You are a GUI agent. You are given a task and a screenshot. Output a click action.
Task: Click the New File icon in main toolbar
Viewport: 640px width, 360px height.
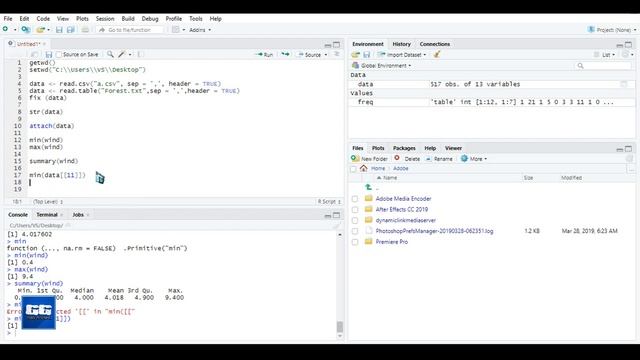[x=5, y=29]
